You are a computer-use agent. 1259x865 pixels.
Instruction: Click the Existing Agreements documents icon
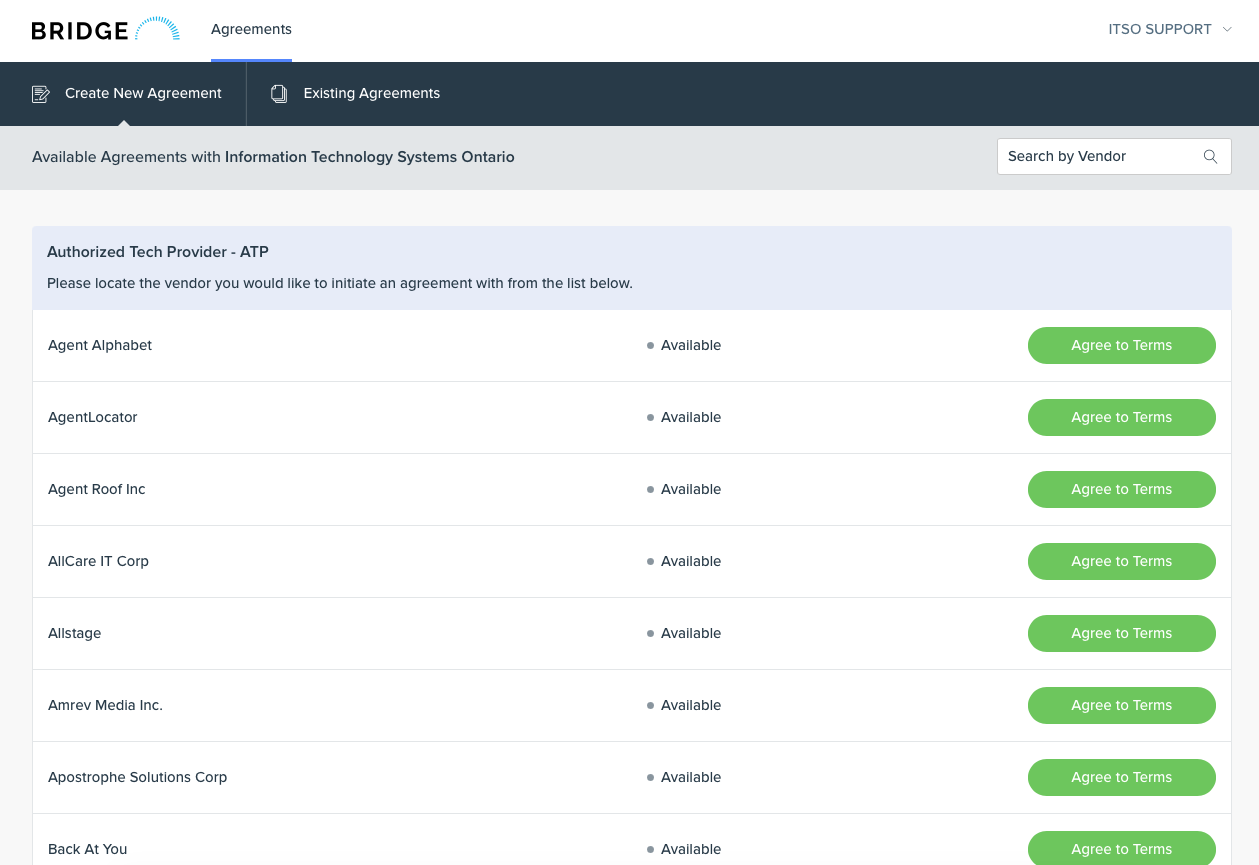(279, 94)
